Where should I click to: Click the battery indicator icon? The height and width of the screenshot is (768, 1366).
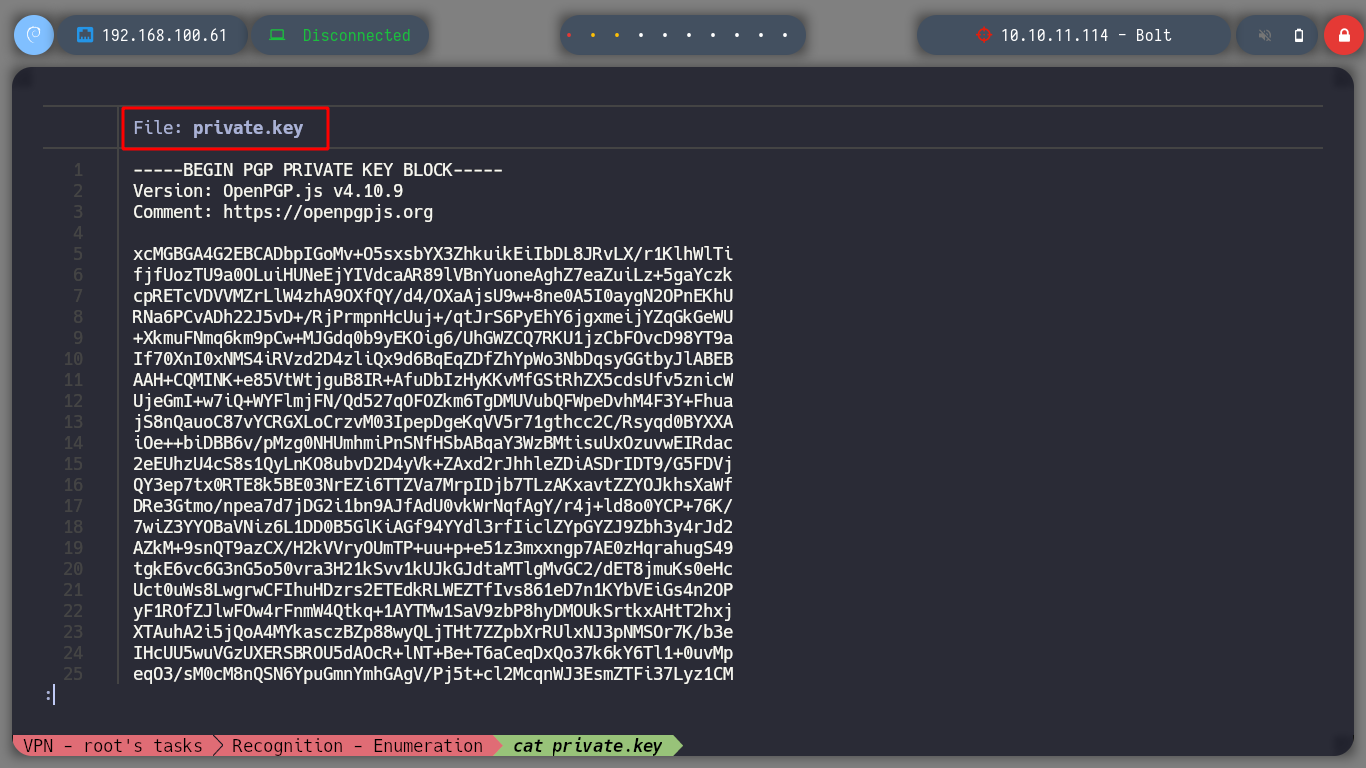[1299, 35]
